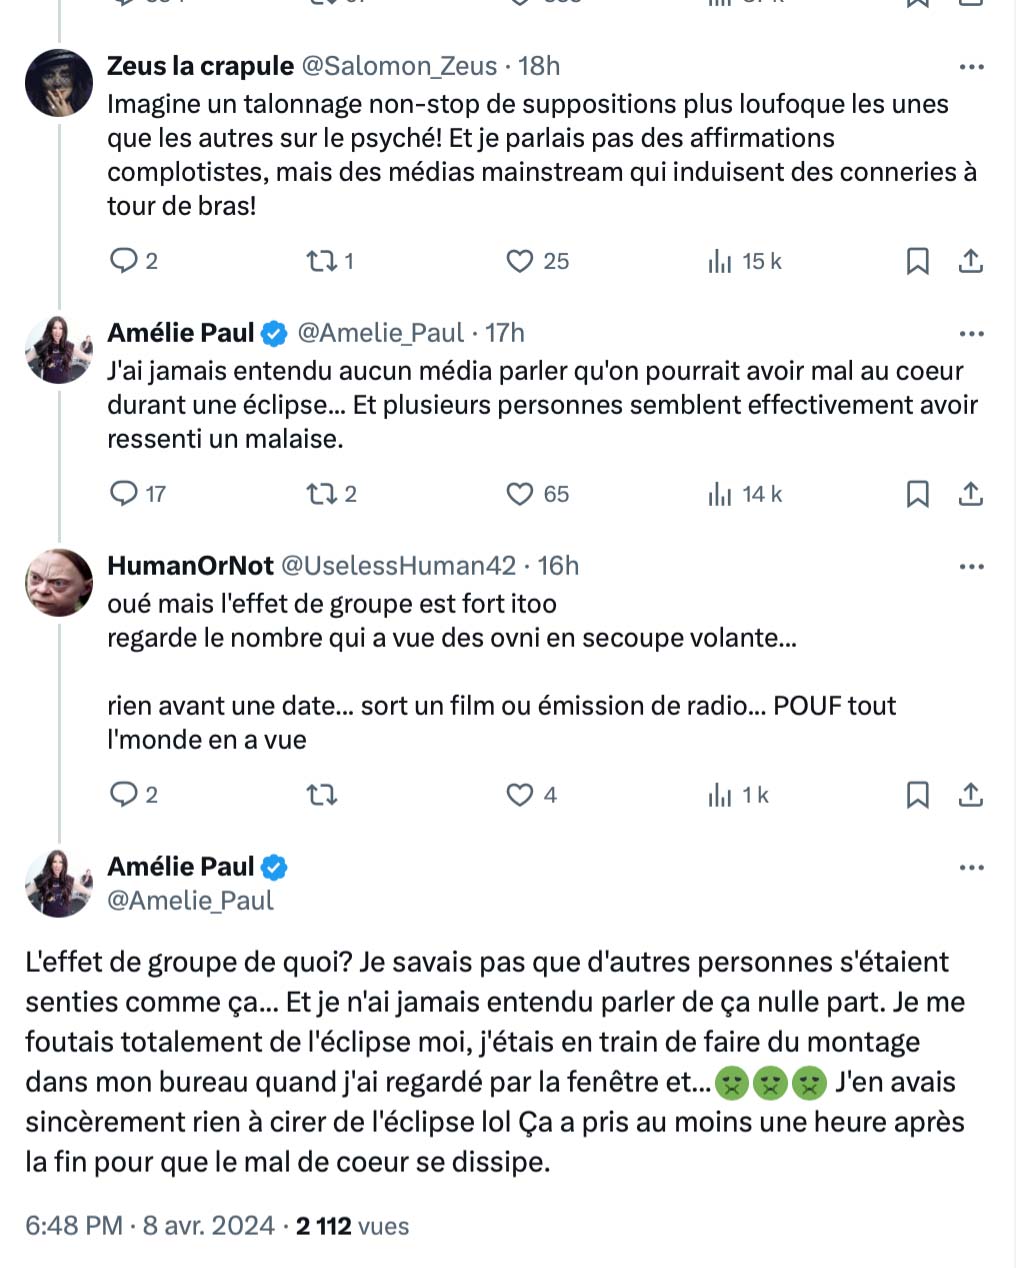Open @Salomon_Zeus profile handle
This screenshot has width=1016, height=1268.
point(399,66)
